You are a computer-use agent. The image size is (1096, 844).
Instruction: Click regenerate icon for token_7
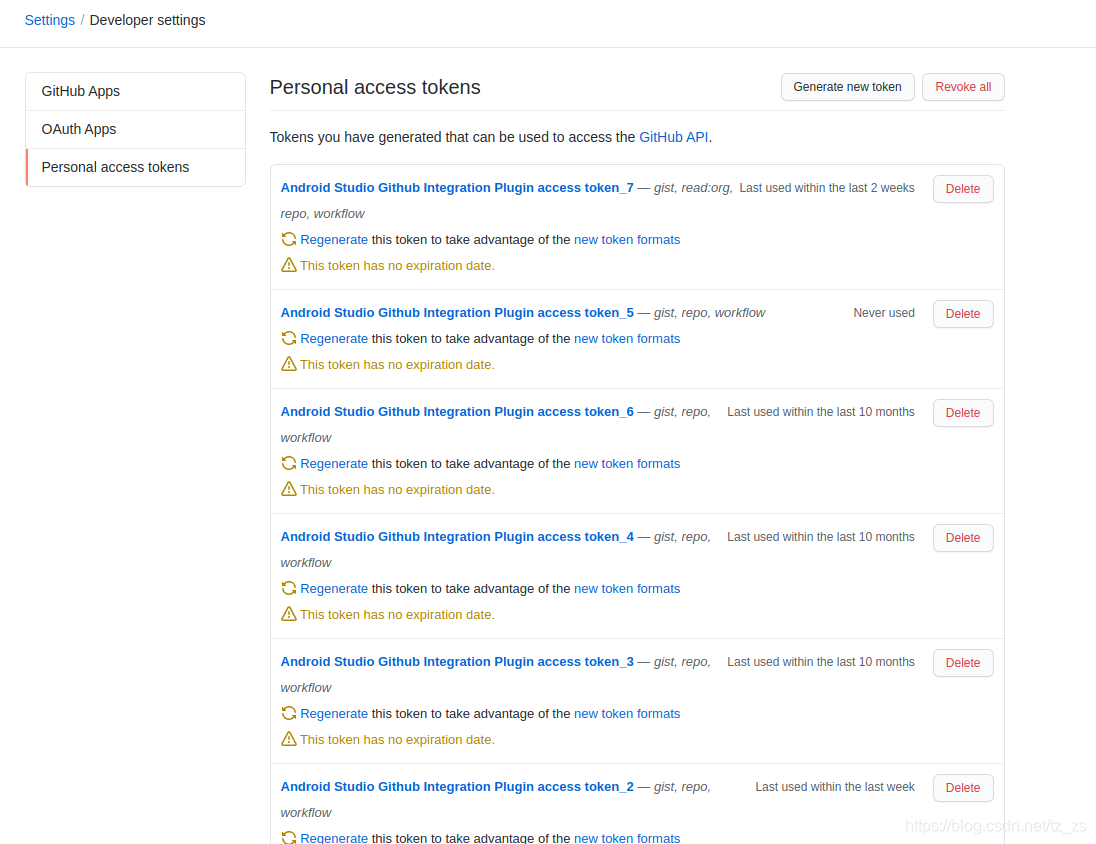pyautogui.click(x=289, y=239)
